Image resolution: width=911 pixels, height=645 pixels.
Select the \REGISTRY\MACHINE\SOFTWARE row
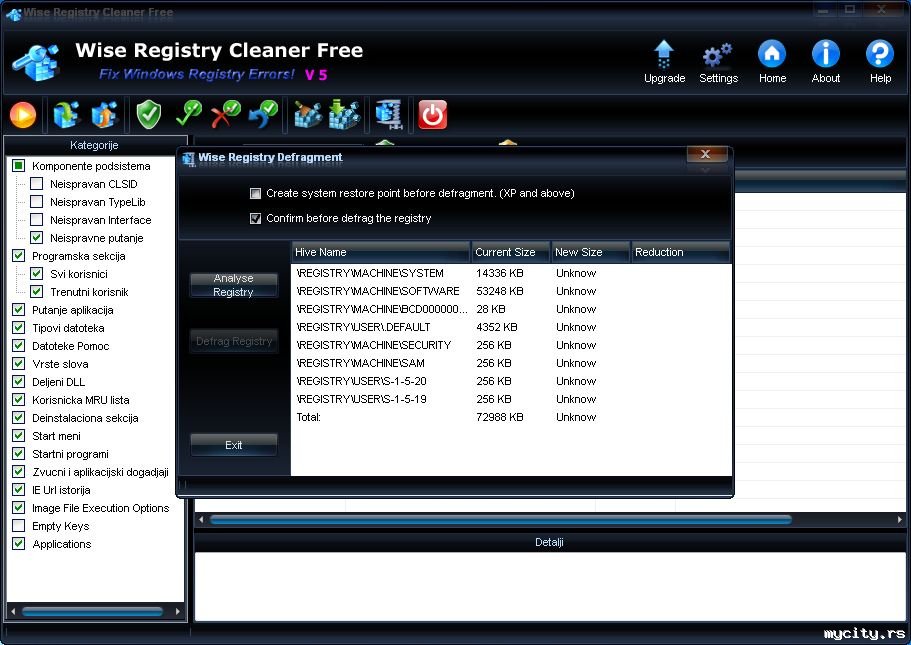pos(511,291)
